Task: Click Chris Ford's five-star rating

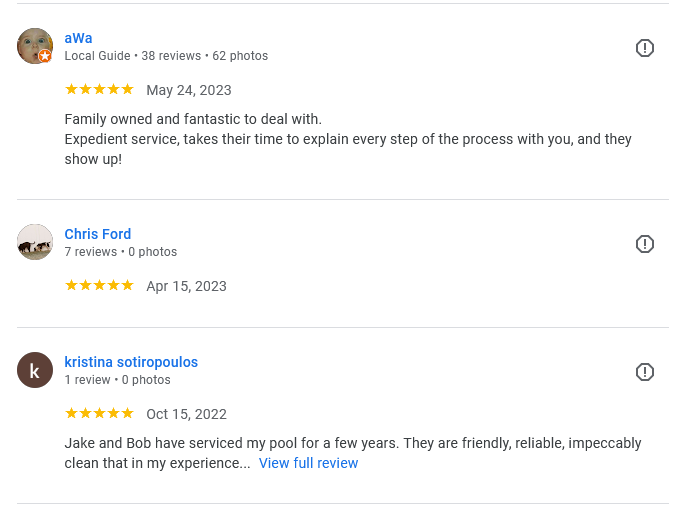Action: [99, 286]
